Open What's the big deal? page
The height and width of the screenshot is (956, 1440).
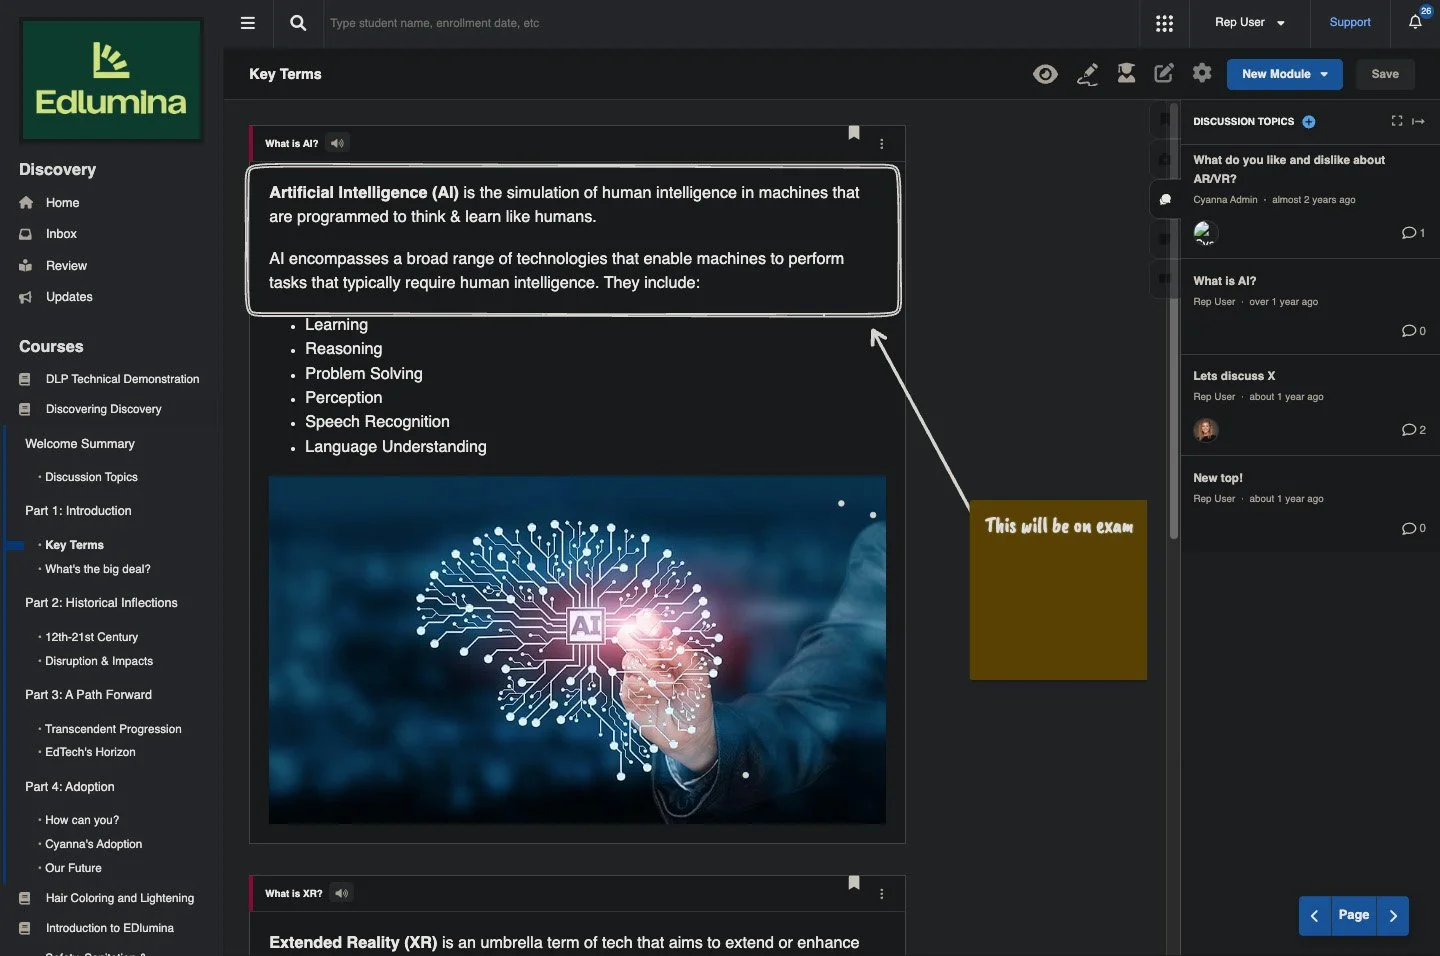(98, 569)
